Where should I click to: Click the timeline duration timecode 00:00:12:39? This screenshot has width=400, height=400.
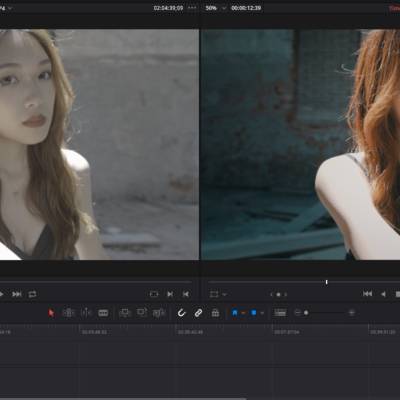(246, 8)
